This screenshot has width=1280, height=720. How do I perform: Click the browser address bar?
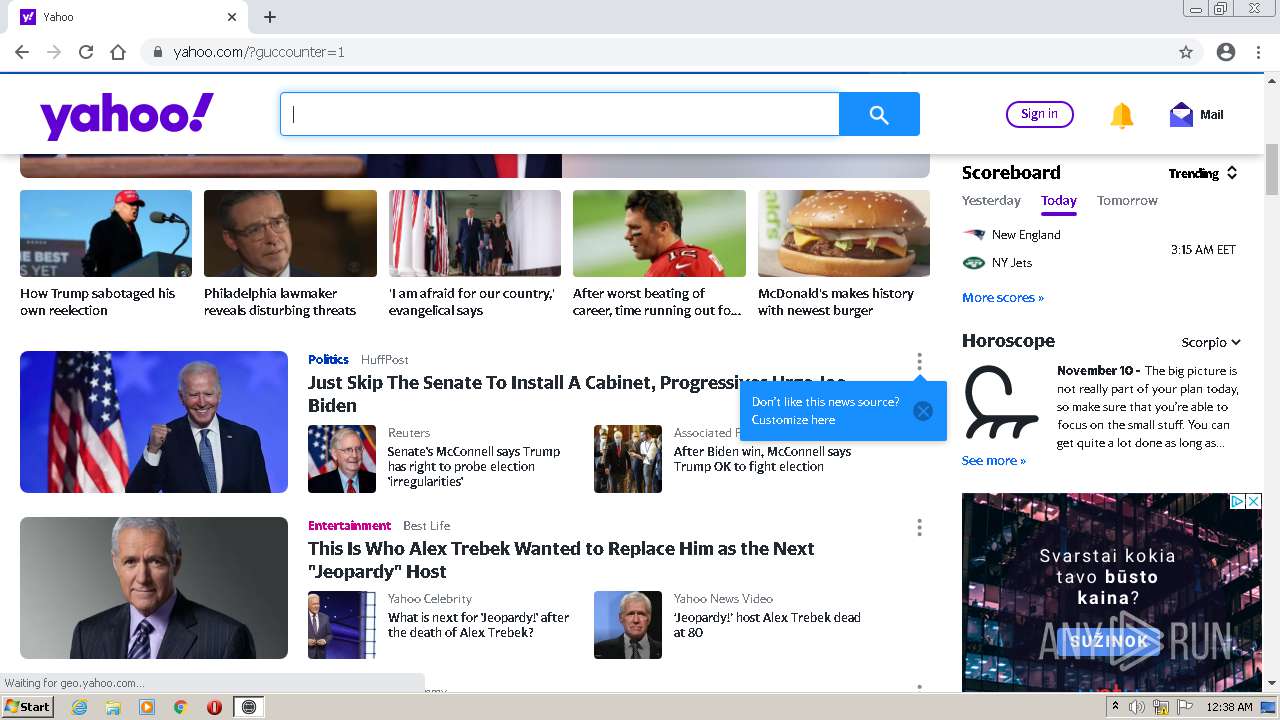pos(660,52)
